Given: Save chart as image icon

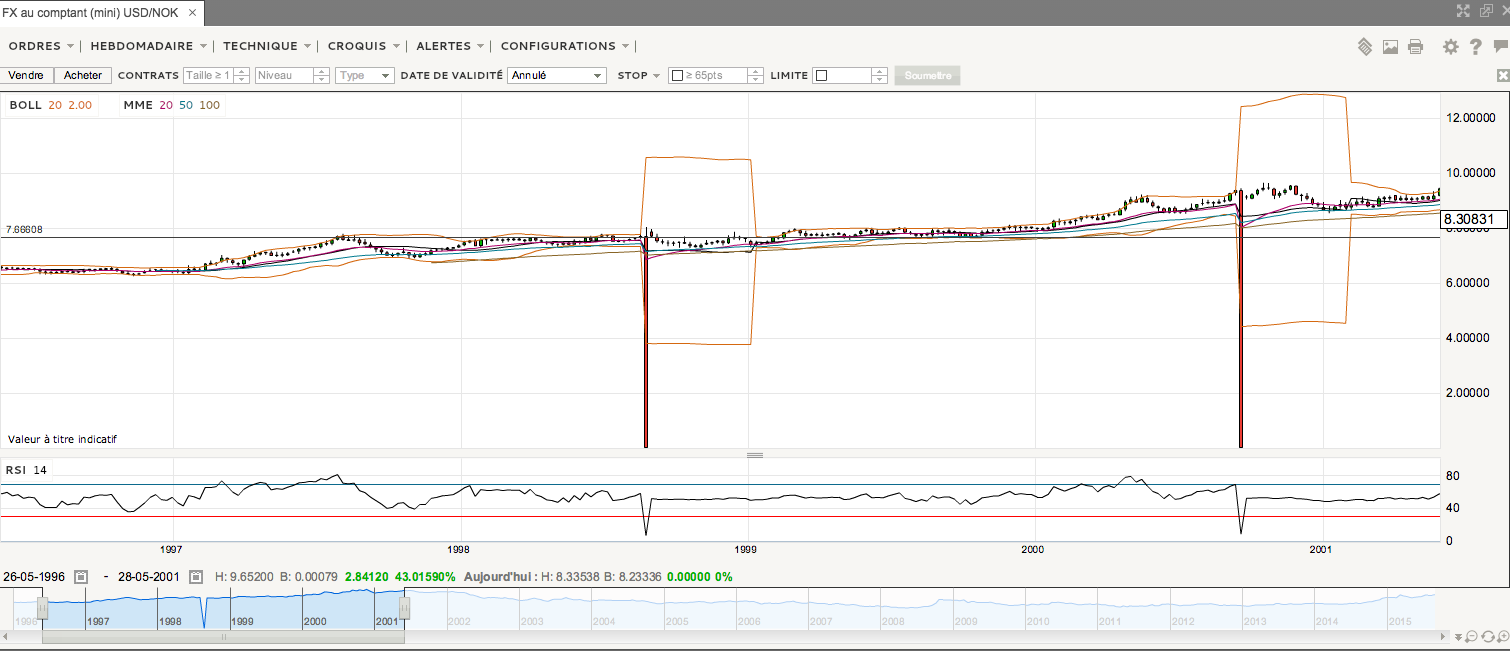Looking at the screenshot, I should pyautogui.click(x=1390, y=46).
